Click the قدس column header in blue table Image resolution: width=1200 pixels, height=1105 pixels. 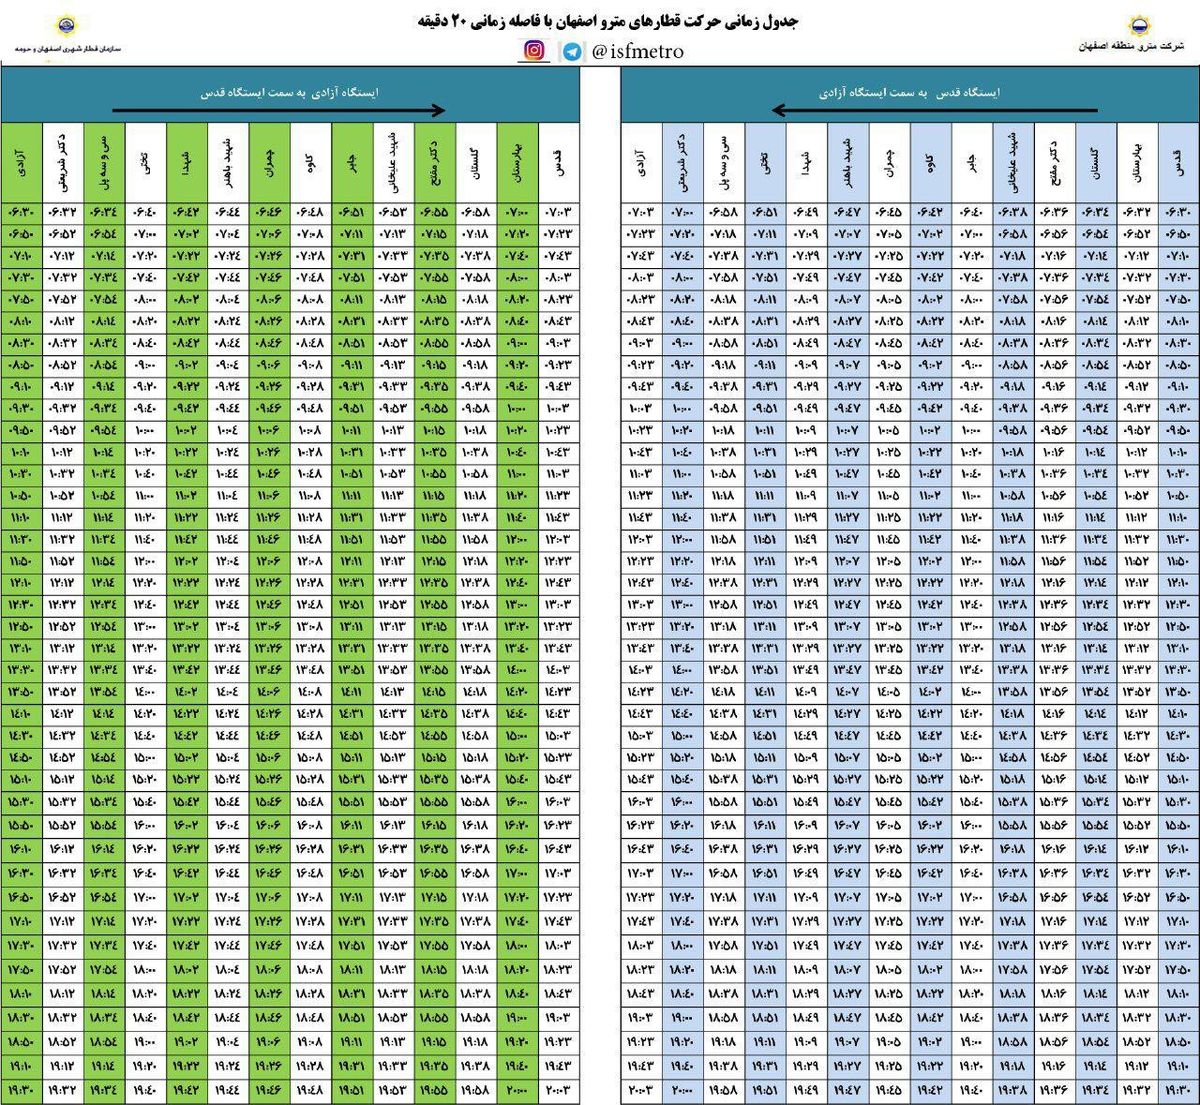tap(1178, 160)
